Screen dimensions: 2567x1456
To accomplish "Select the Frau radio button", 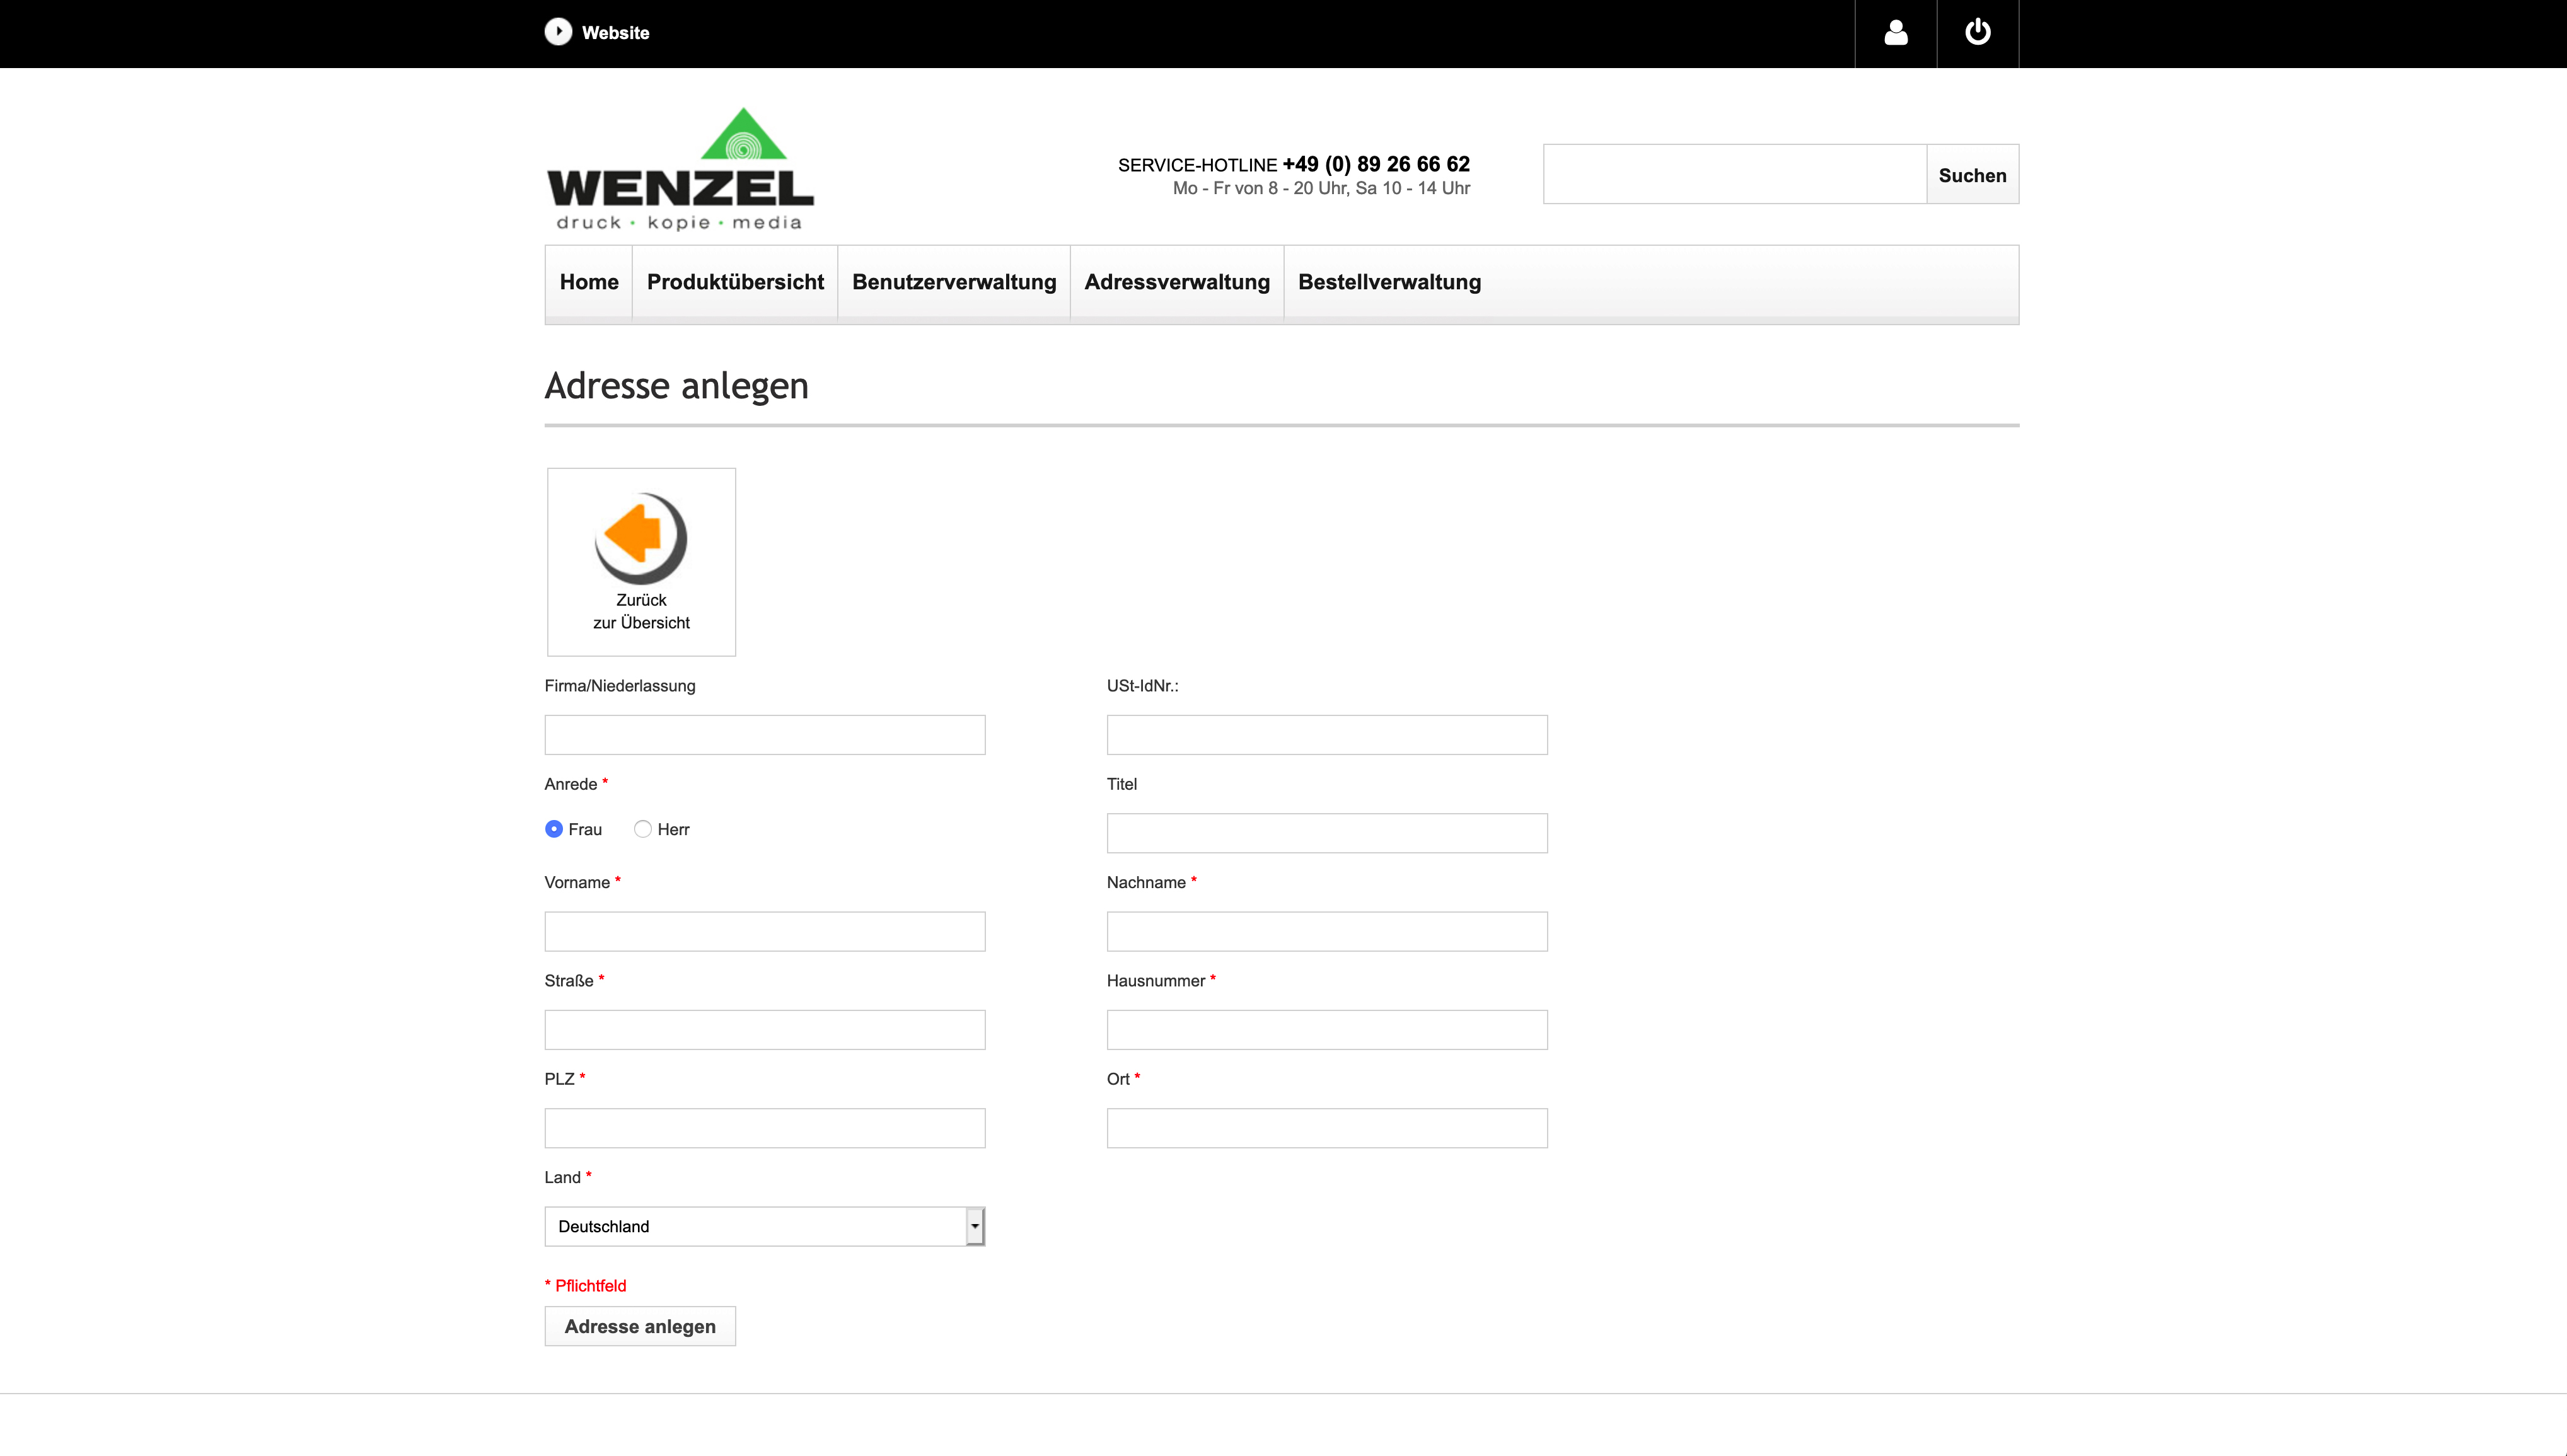I will click(x=553, y=829).
